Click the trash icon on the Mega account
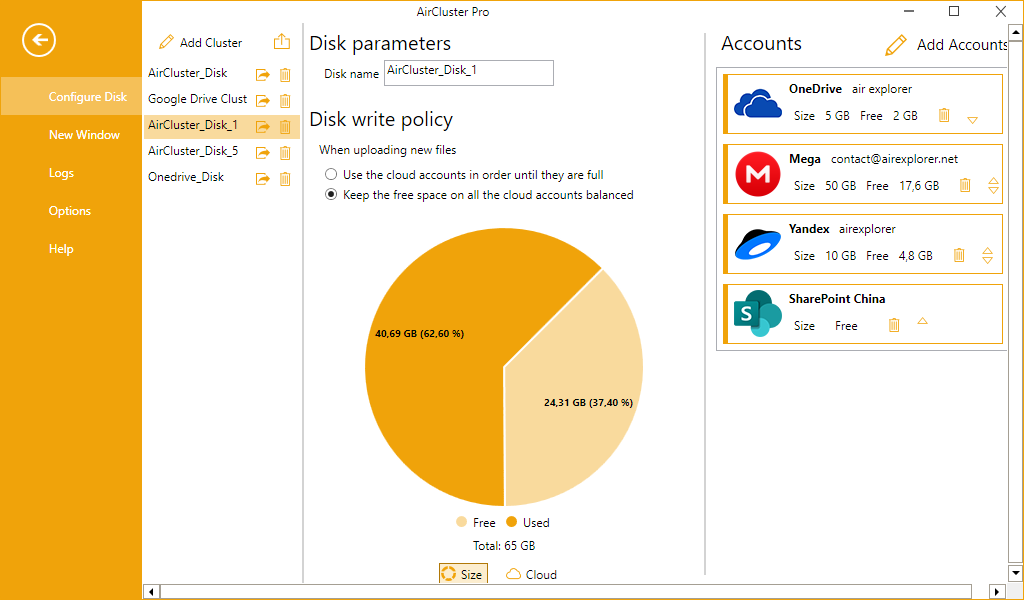 coord(965,185)
